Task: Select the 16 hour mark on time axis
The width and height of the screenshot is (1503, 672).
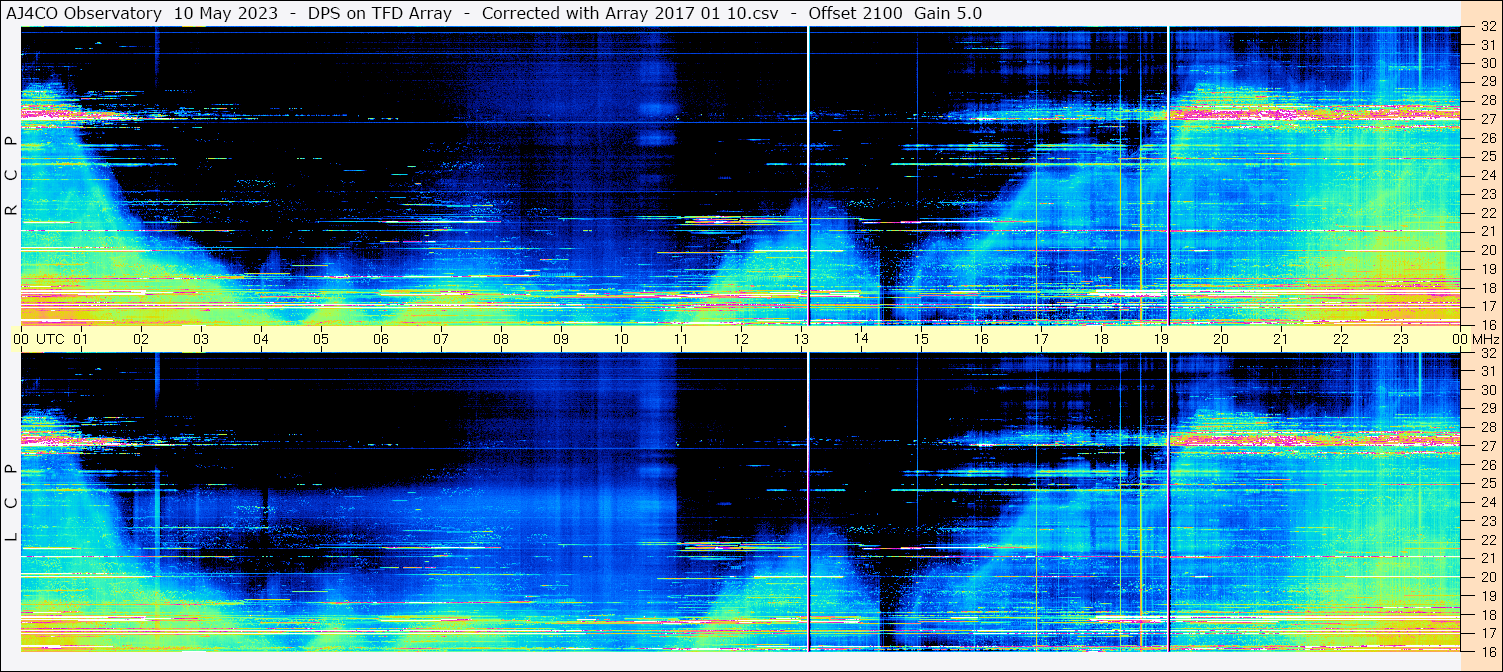Action: click(980, 339)
